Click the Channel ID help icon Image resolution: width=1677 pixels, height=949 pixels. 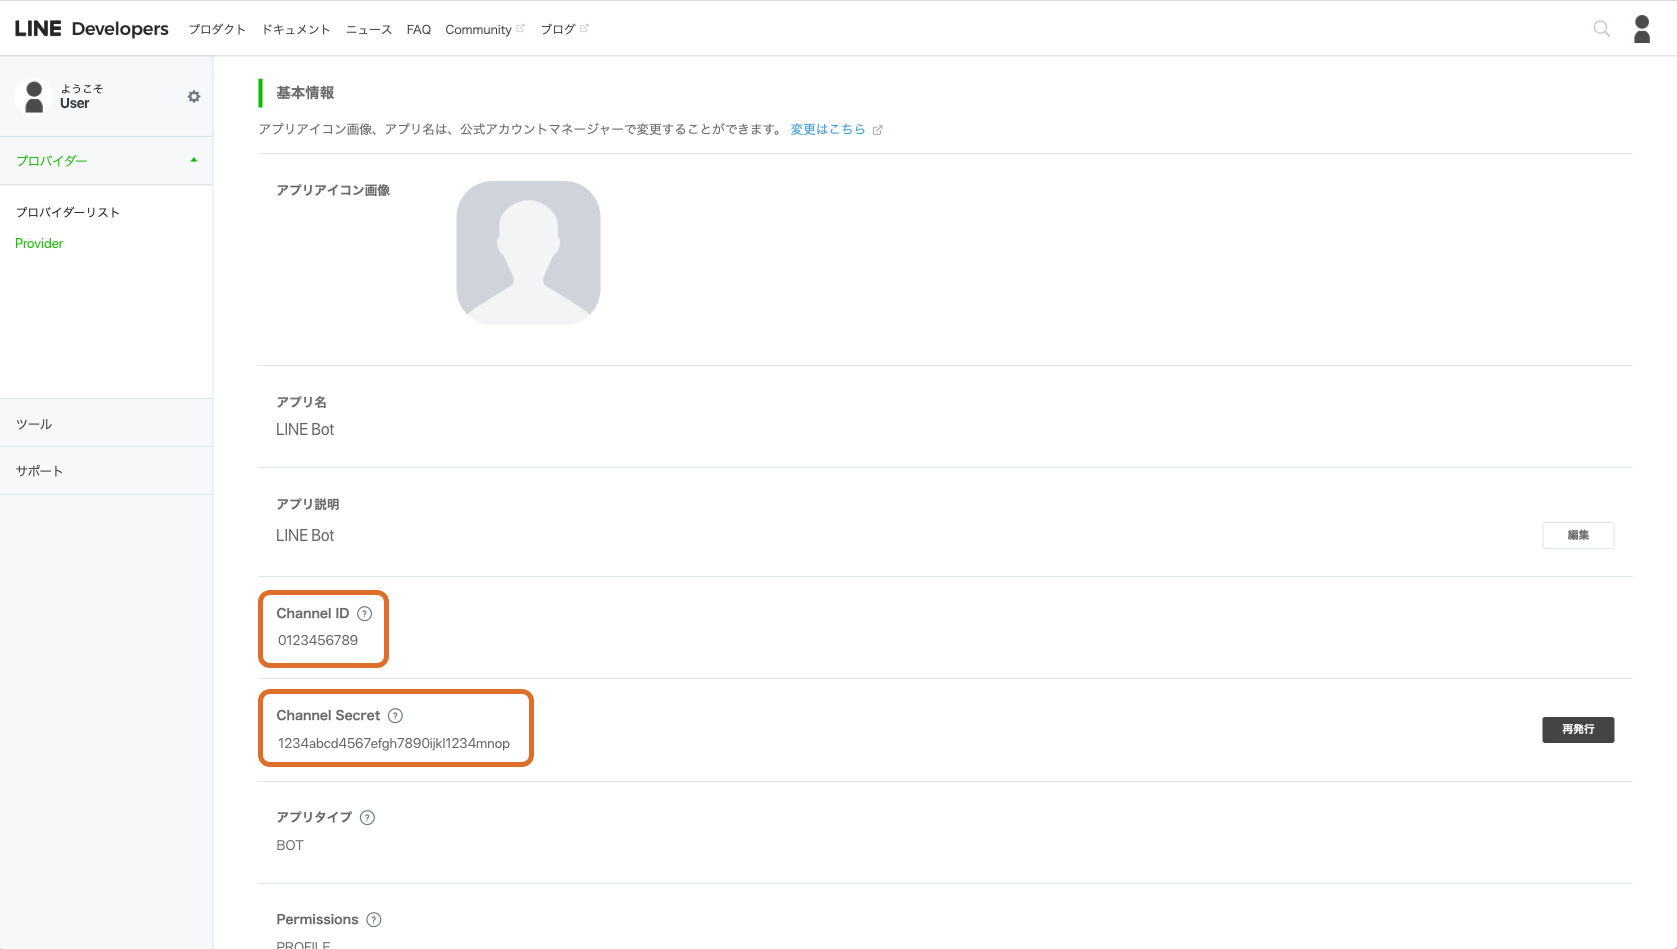[x=365, y=614]
